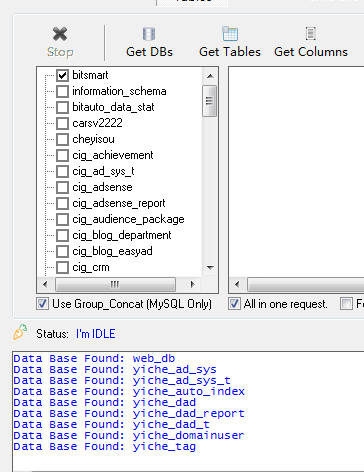The image size is (364, 472).
Task: Check the cig_ad_sys_t checkbox
Action: tap(62, 171)
